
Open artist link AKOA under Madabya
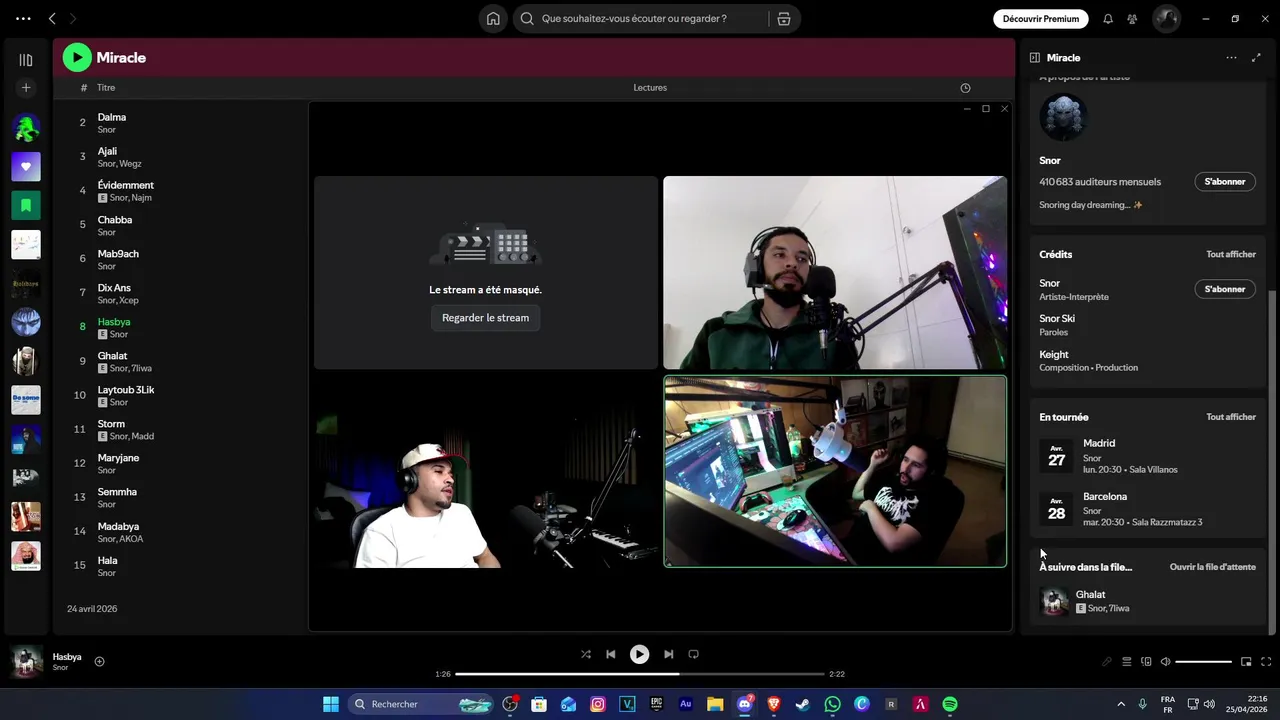(131, 539)
